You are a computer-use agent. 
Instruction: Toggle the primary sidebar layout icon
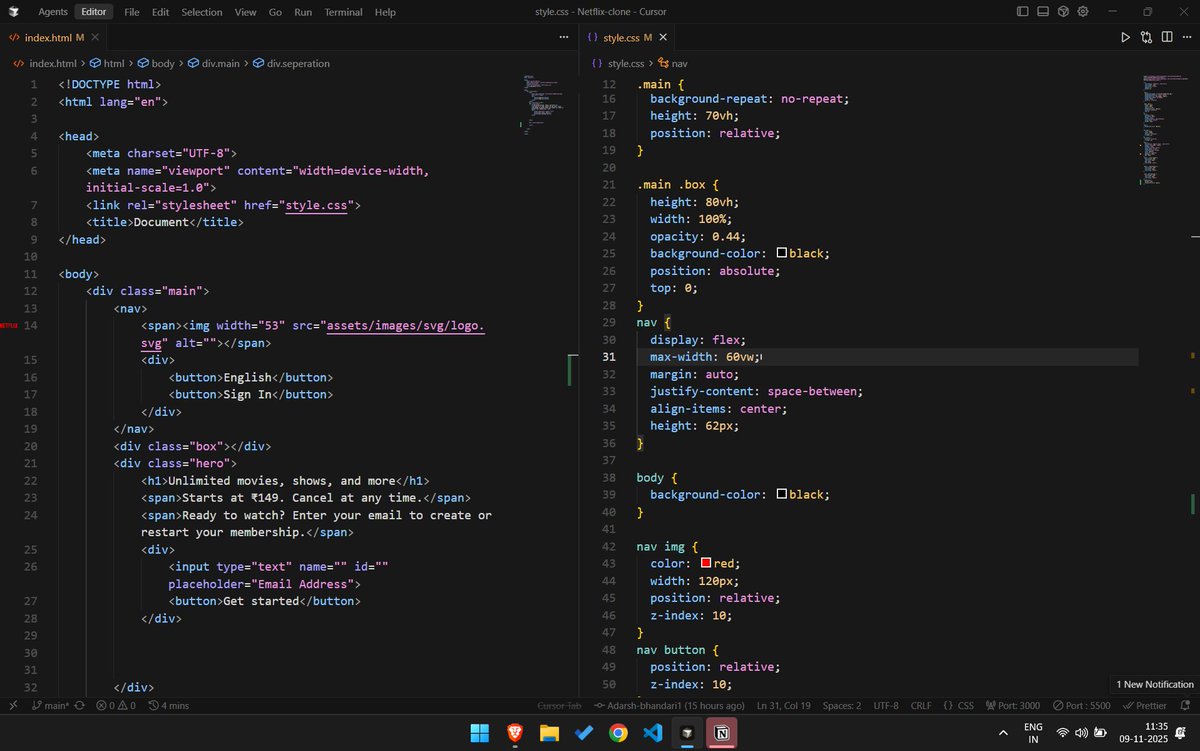1022,12
